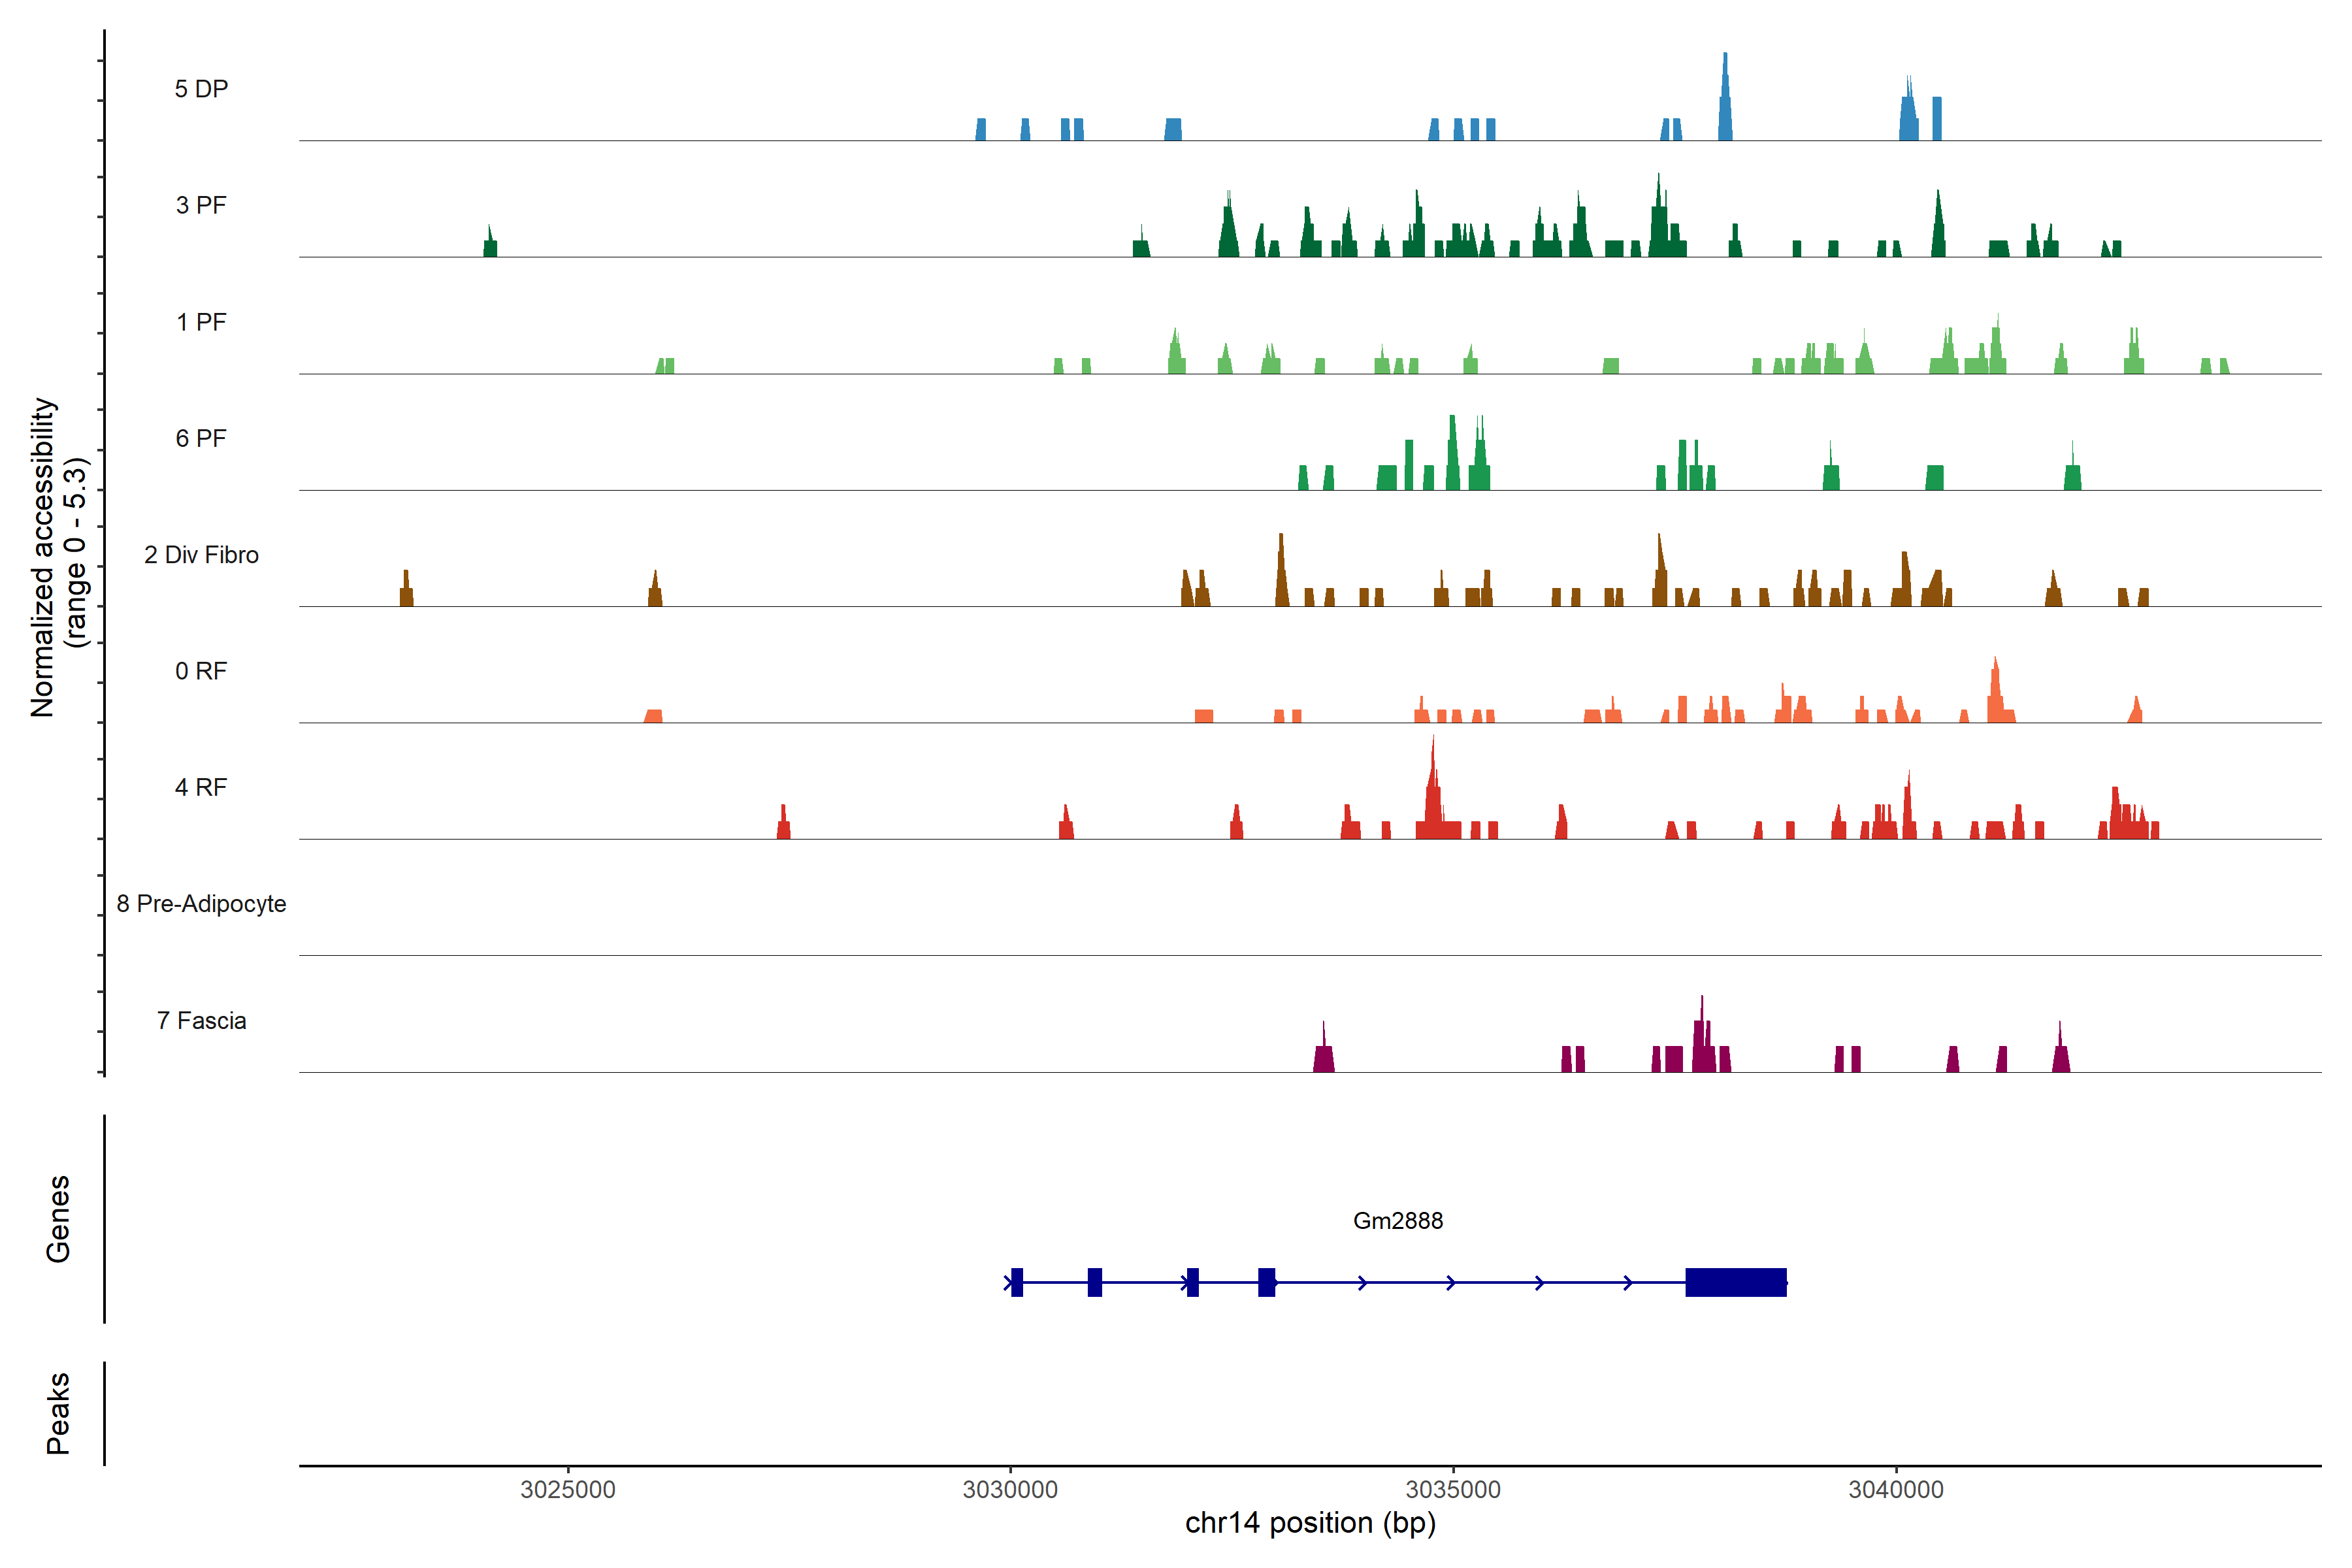The height and width of the screenshot is (1568, 2352).
Task: Click the 4 RF track label
Action: coord(201,787)
